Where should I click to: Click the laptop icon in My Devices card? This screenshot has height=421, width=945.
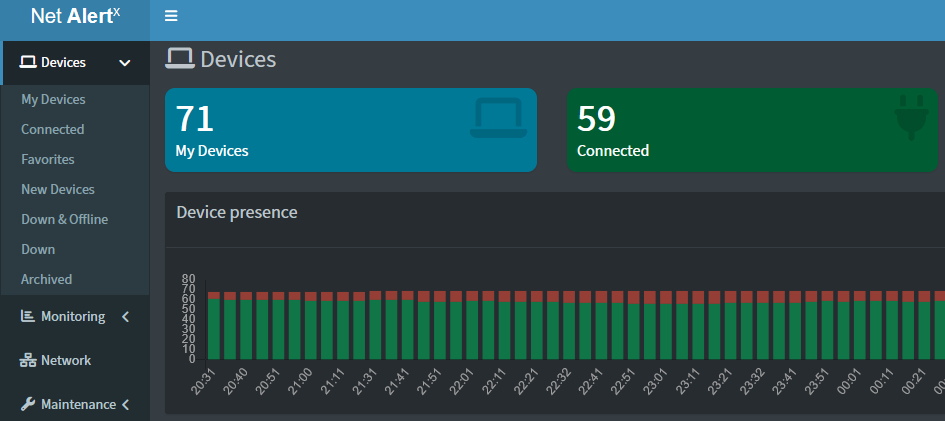click(x=496, y=118)
